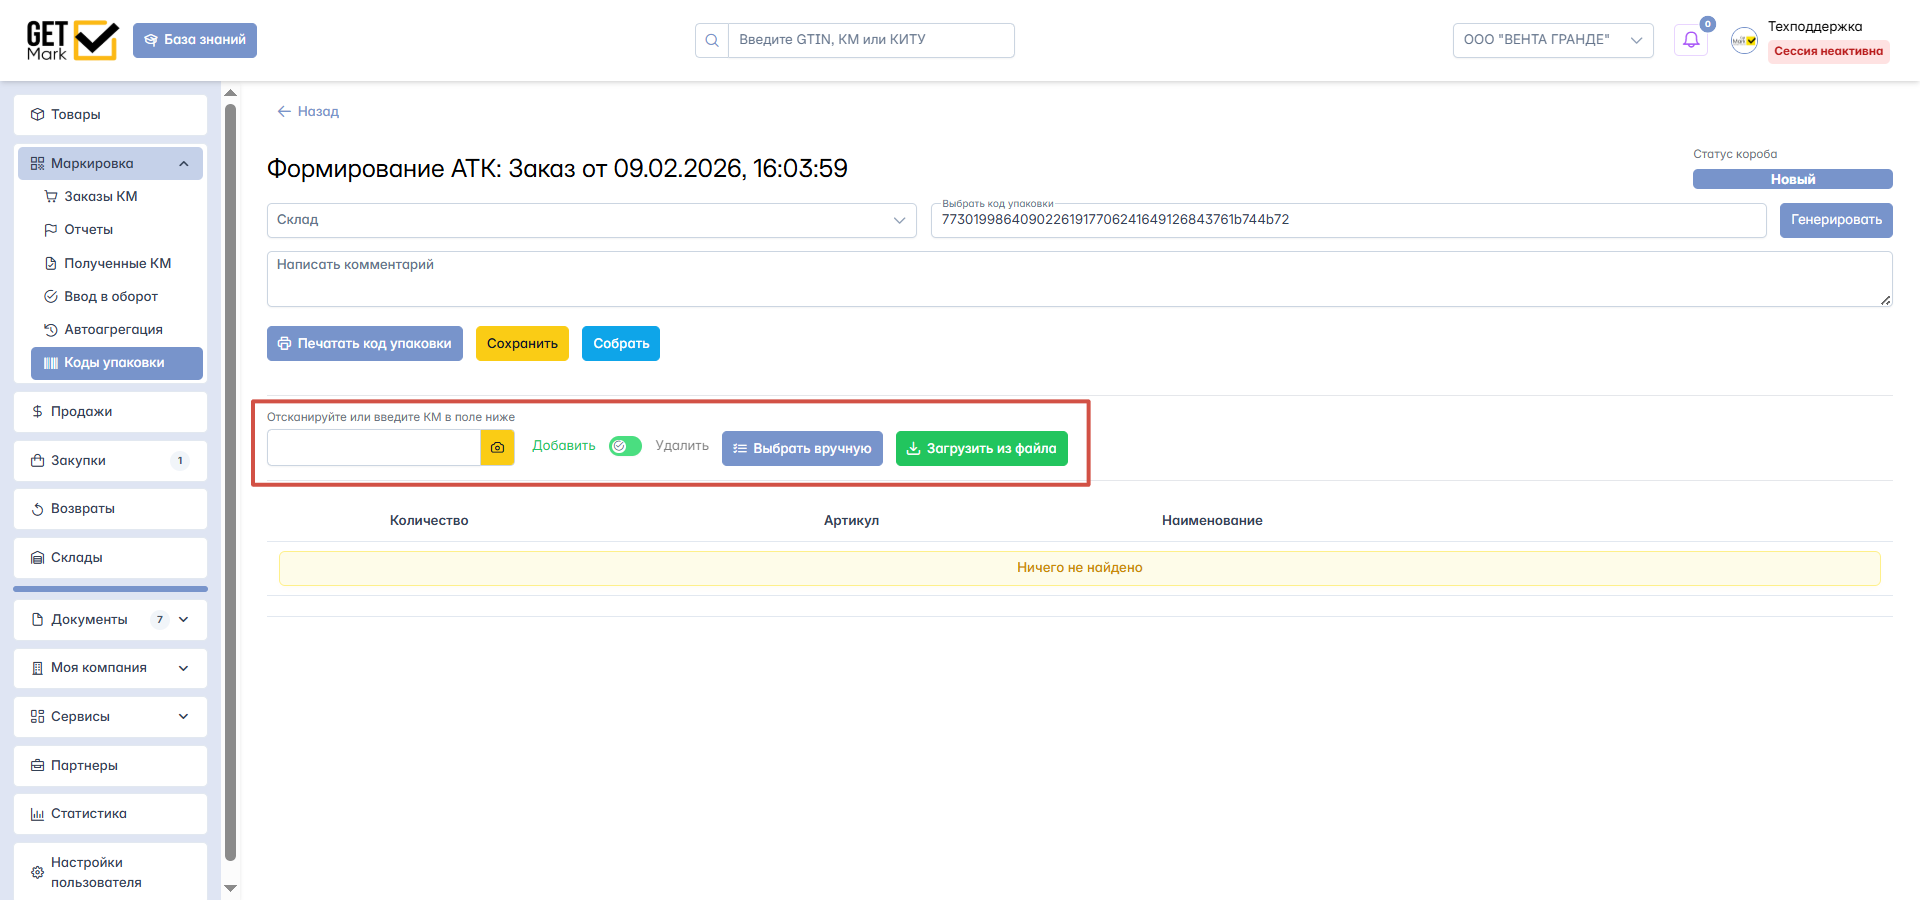Open the Статистика section
This screenshot has height=900, width=1920.
click(x=110, y=813)
